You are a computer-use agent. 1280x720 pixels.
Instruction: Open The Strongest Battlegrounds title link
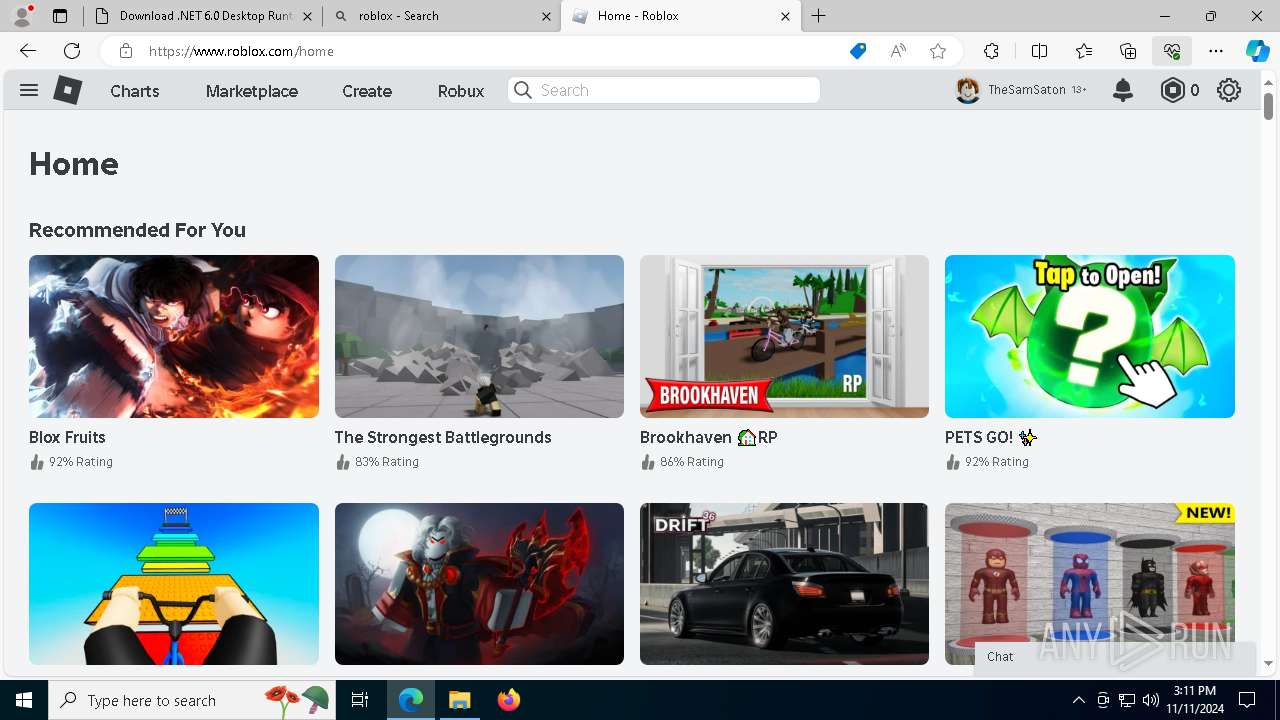click(443, 437)
